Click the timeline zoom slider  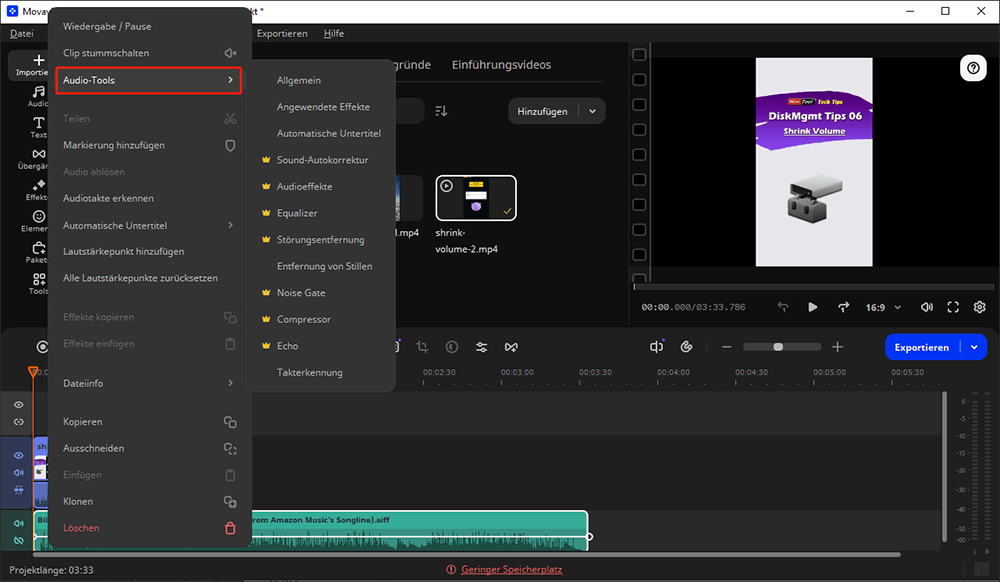click(778, 347)
